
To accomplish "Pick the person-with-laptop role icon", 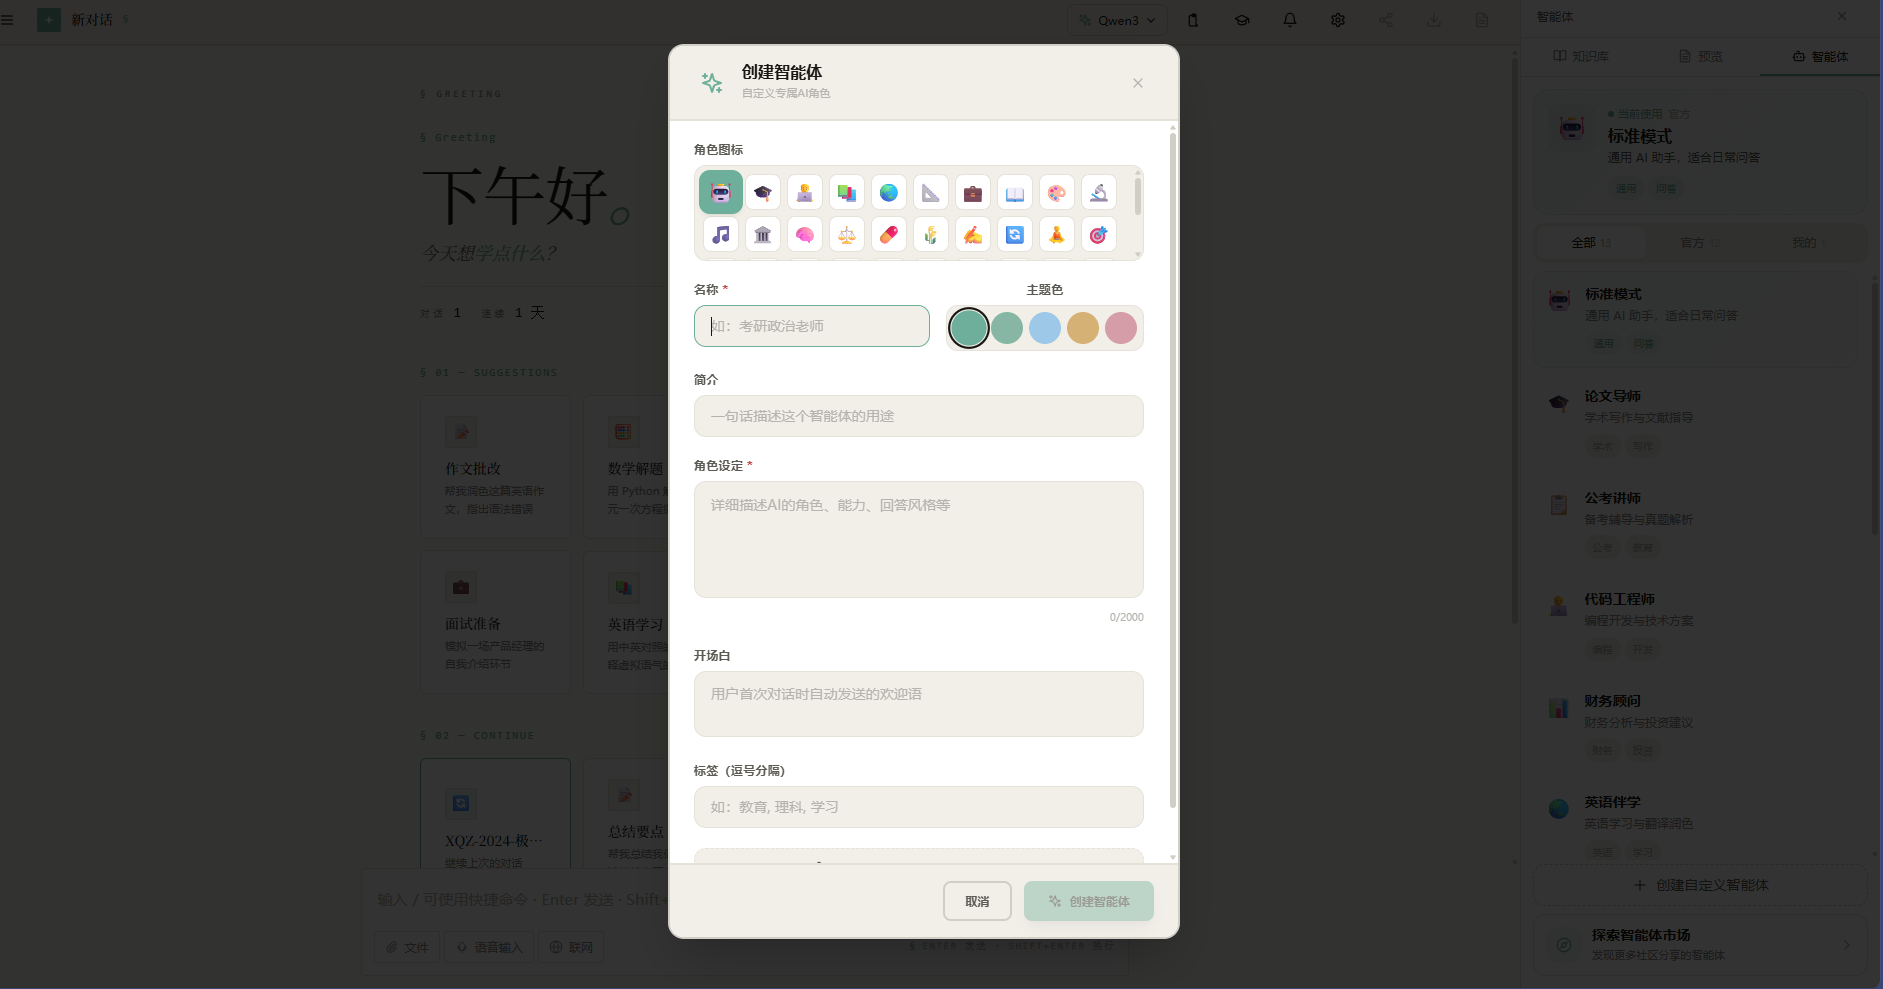I will [805, 192].
